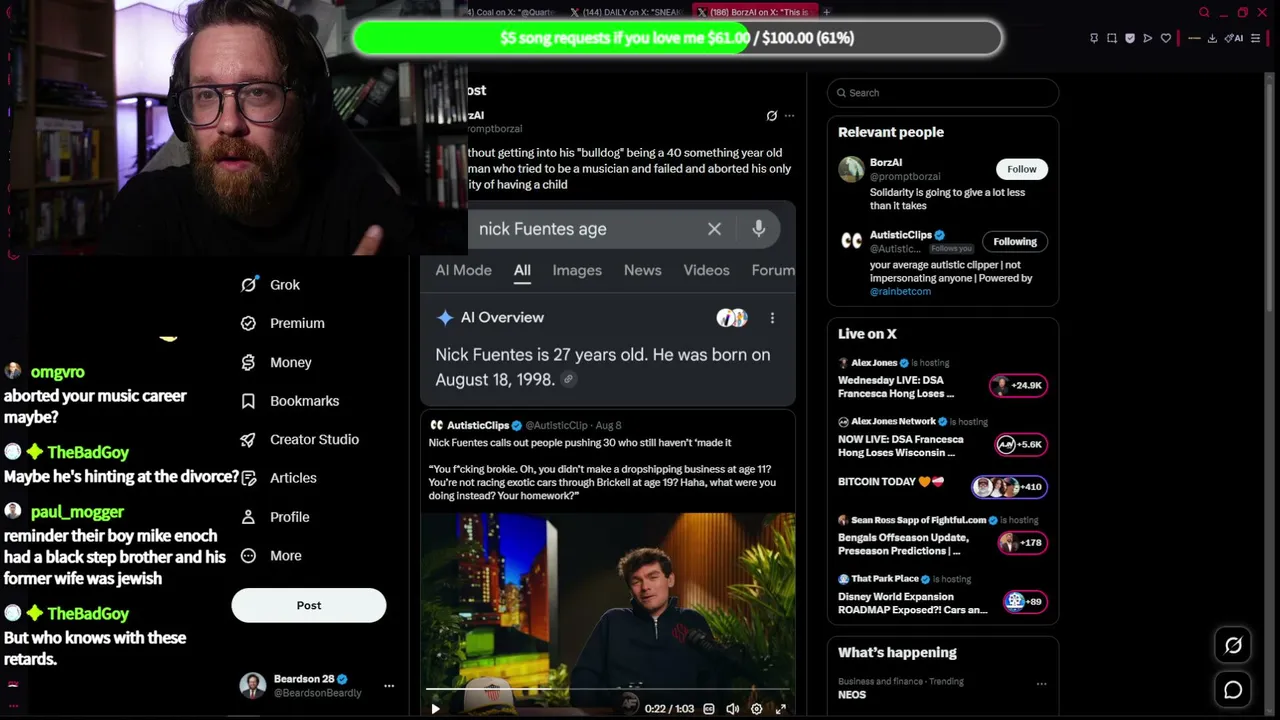Seek along the video progress bar
1280x720 pixels.
(x=608, y=689)
